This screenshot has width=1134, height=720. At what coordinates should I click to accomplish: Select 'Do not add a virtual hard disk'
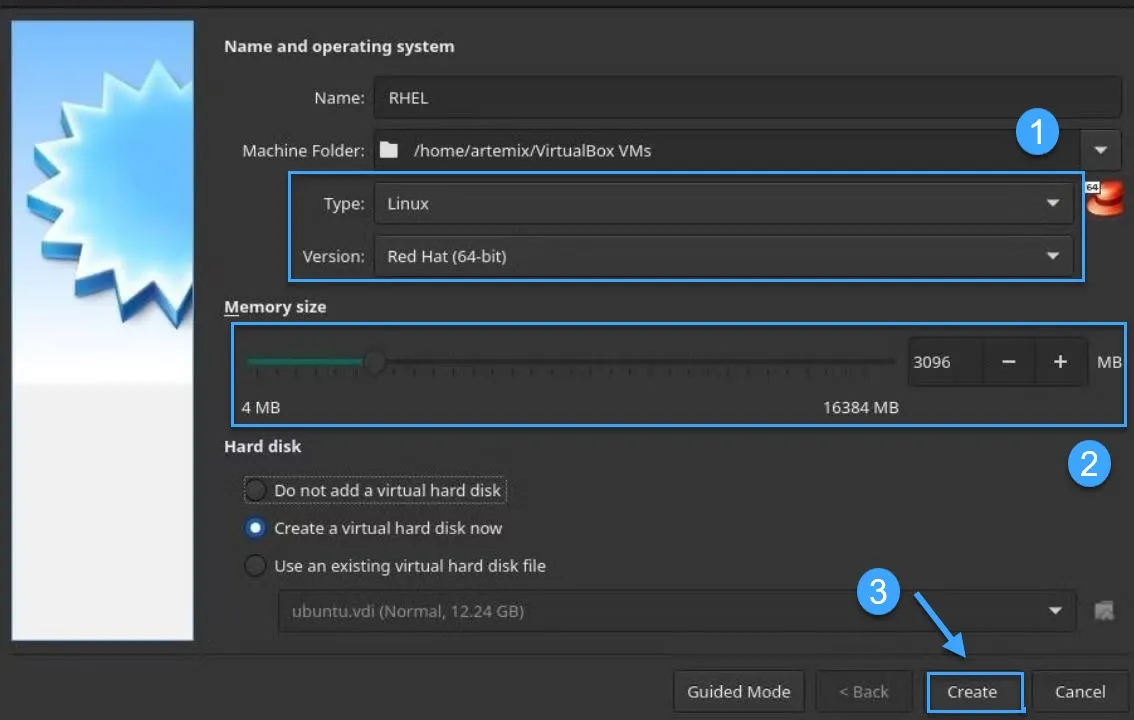coord(256,490)
